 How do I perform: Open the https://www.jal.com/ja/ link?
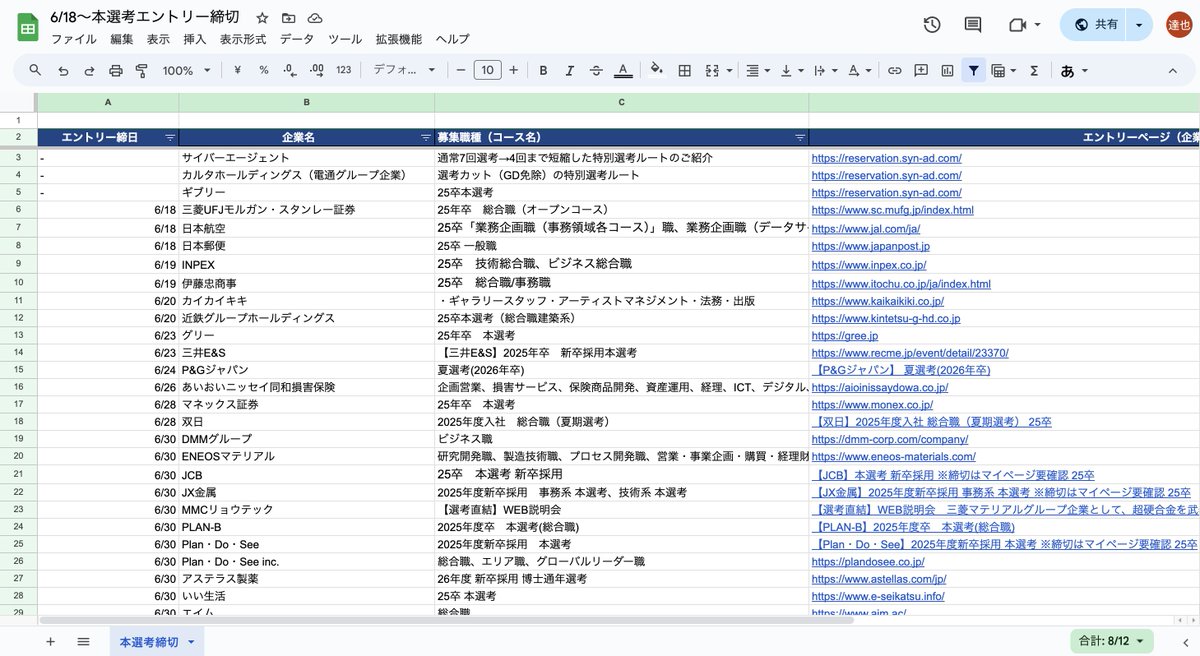(x=865, y=228)
